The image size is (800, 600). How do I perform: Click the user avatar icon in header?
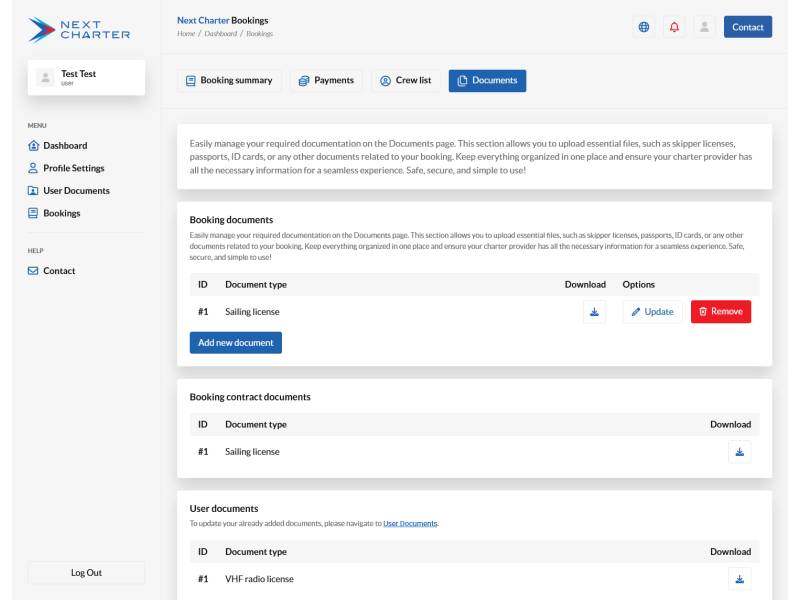coord(704,27)
